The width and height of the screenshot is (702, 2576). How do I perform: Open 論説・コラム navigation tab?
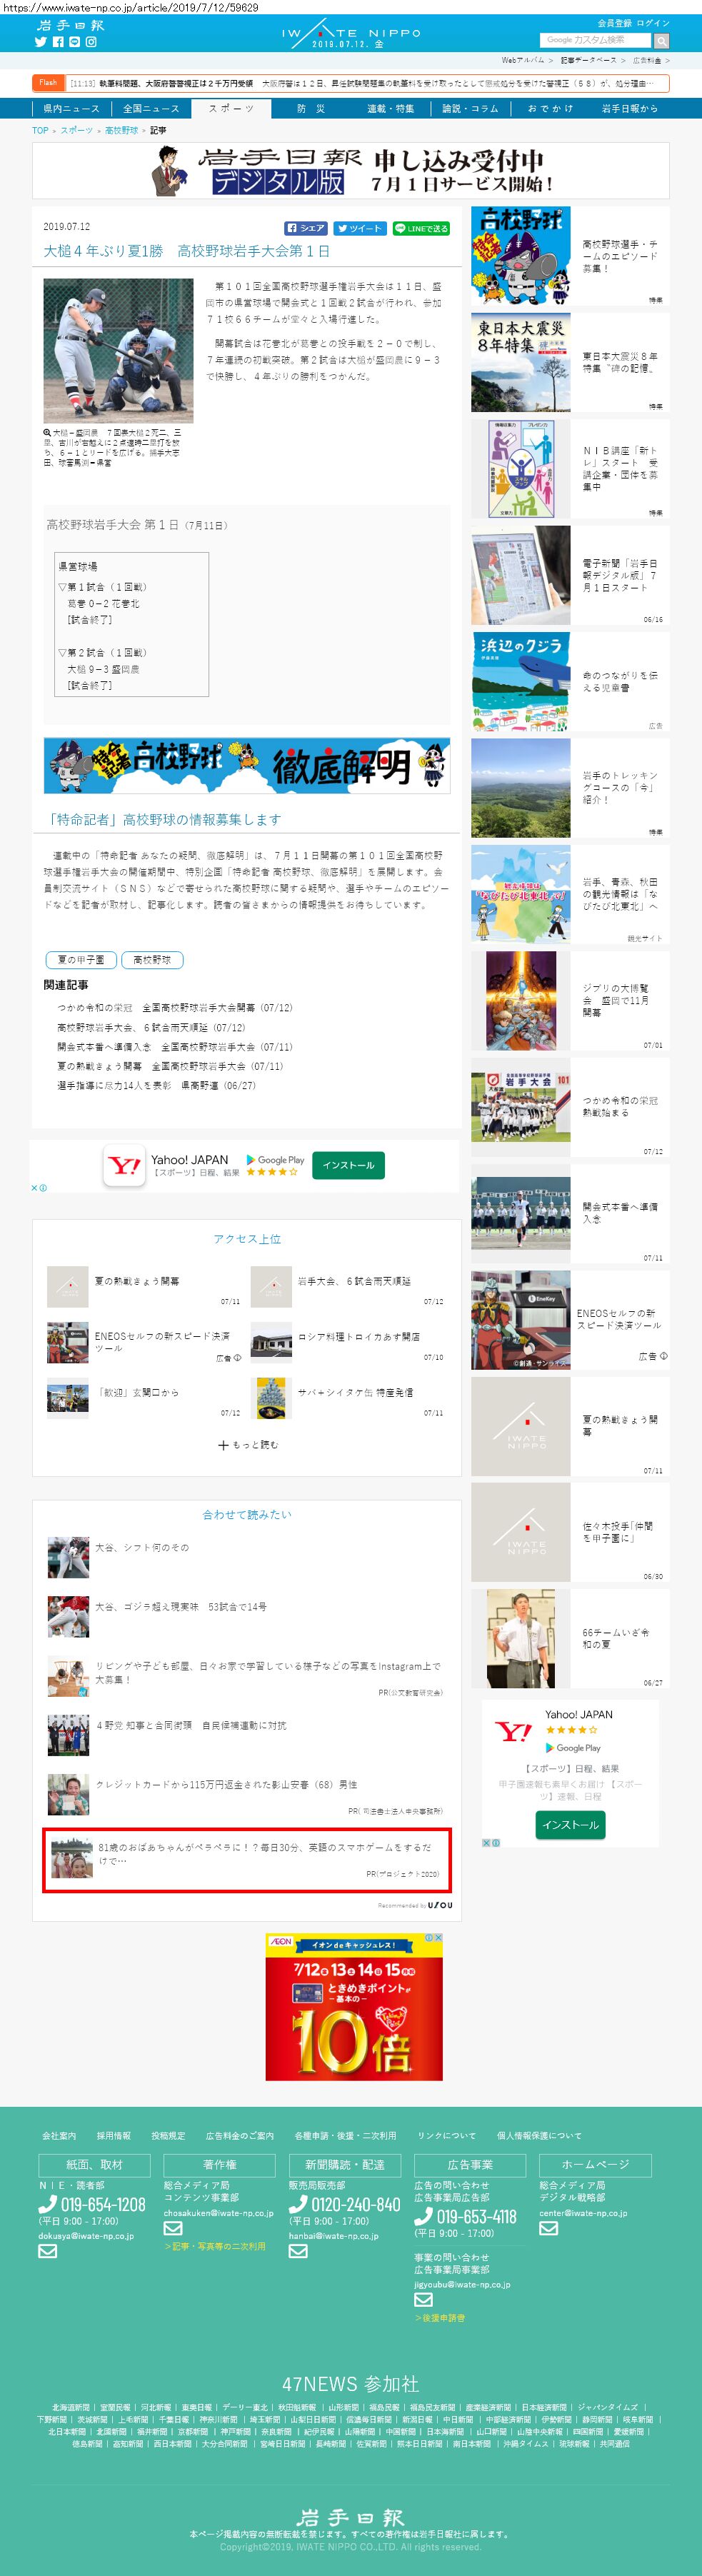470,108
